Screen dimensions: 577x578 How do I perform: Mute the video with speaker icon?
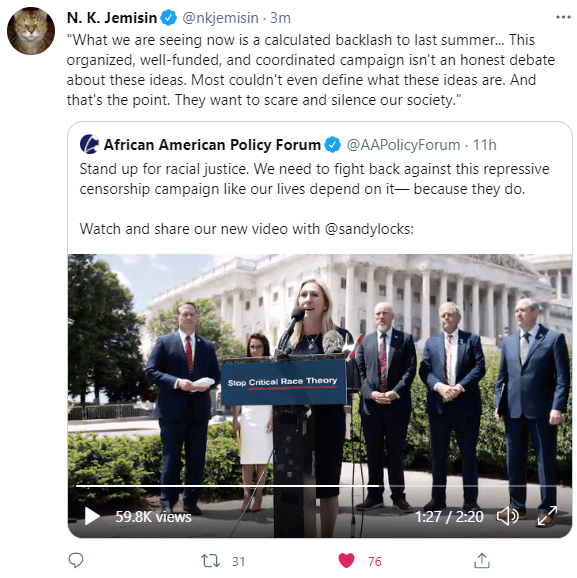[507, 516]
